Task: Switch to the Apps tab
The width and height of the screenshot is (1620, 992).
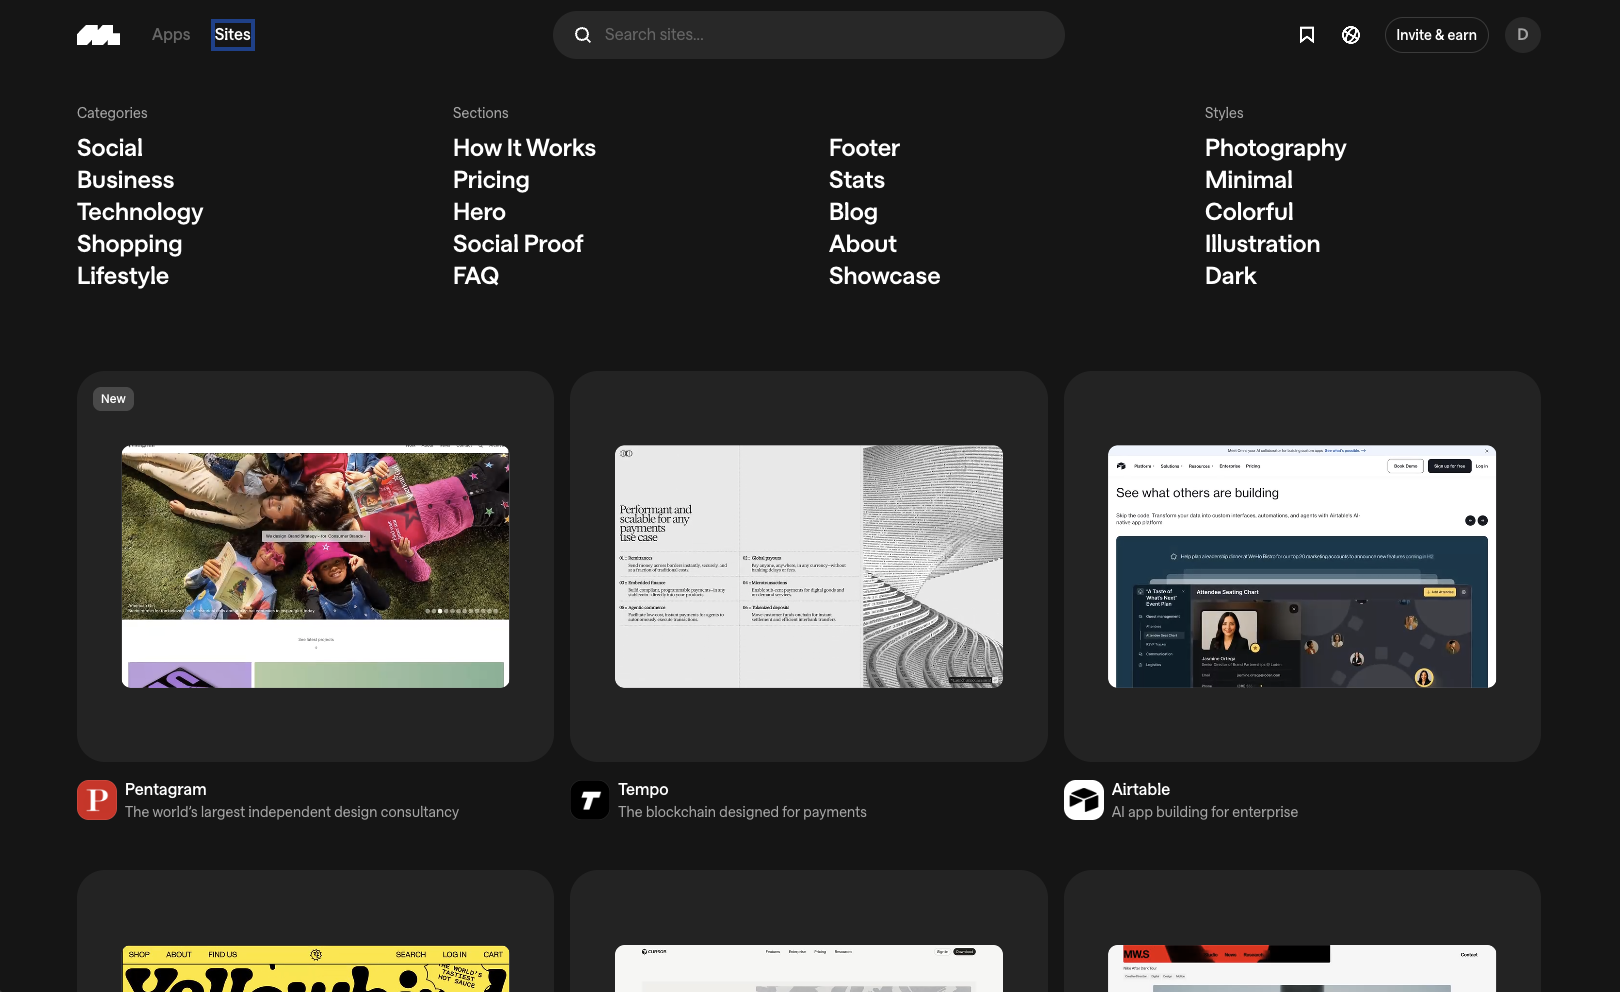Action: tap(171, 35)
